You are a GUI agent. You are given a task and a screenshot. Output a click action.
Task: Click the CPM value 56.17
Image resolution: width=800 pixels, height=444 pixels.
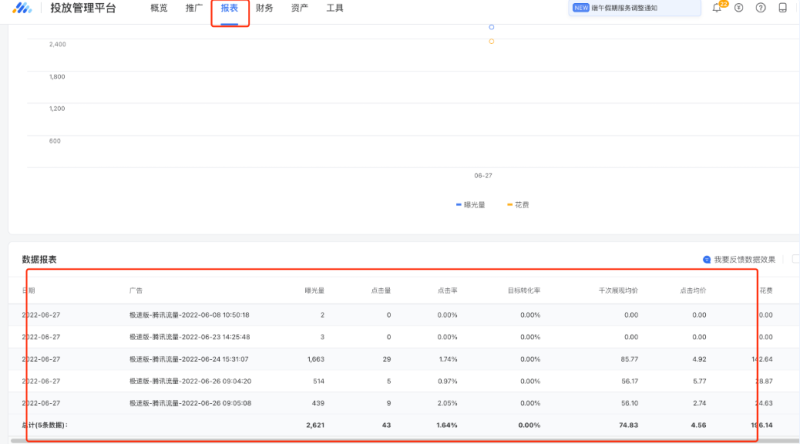pyautogui.click(x=629, y=381)
